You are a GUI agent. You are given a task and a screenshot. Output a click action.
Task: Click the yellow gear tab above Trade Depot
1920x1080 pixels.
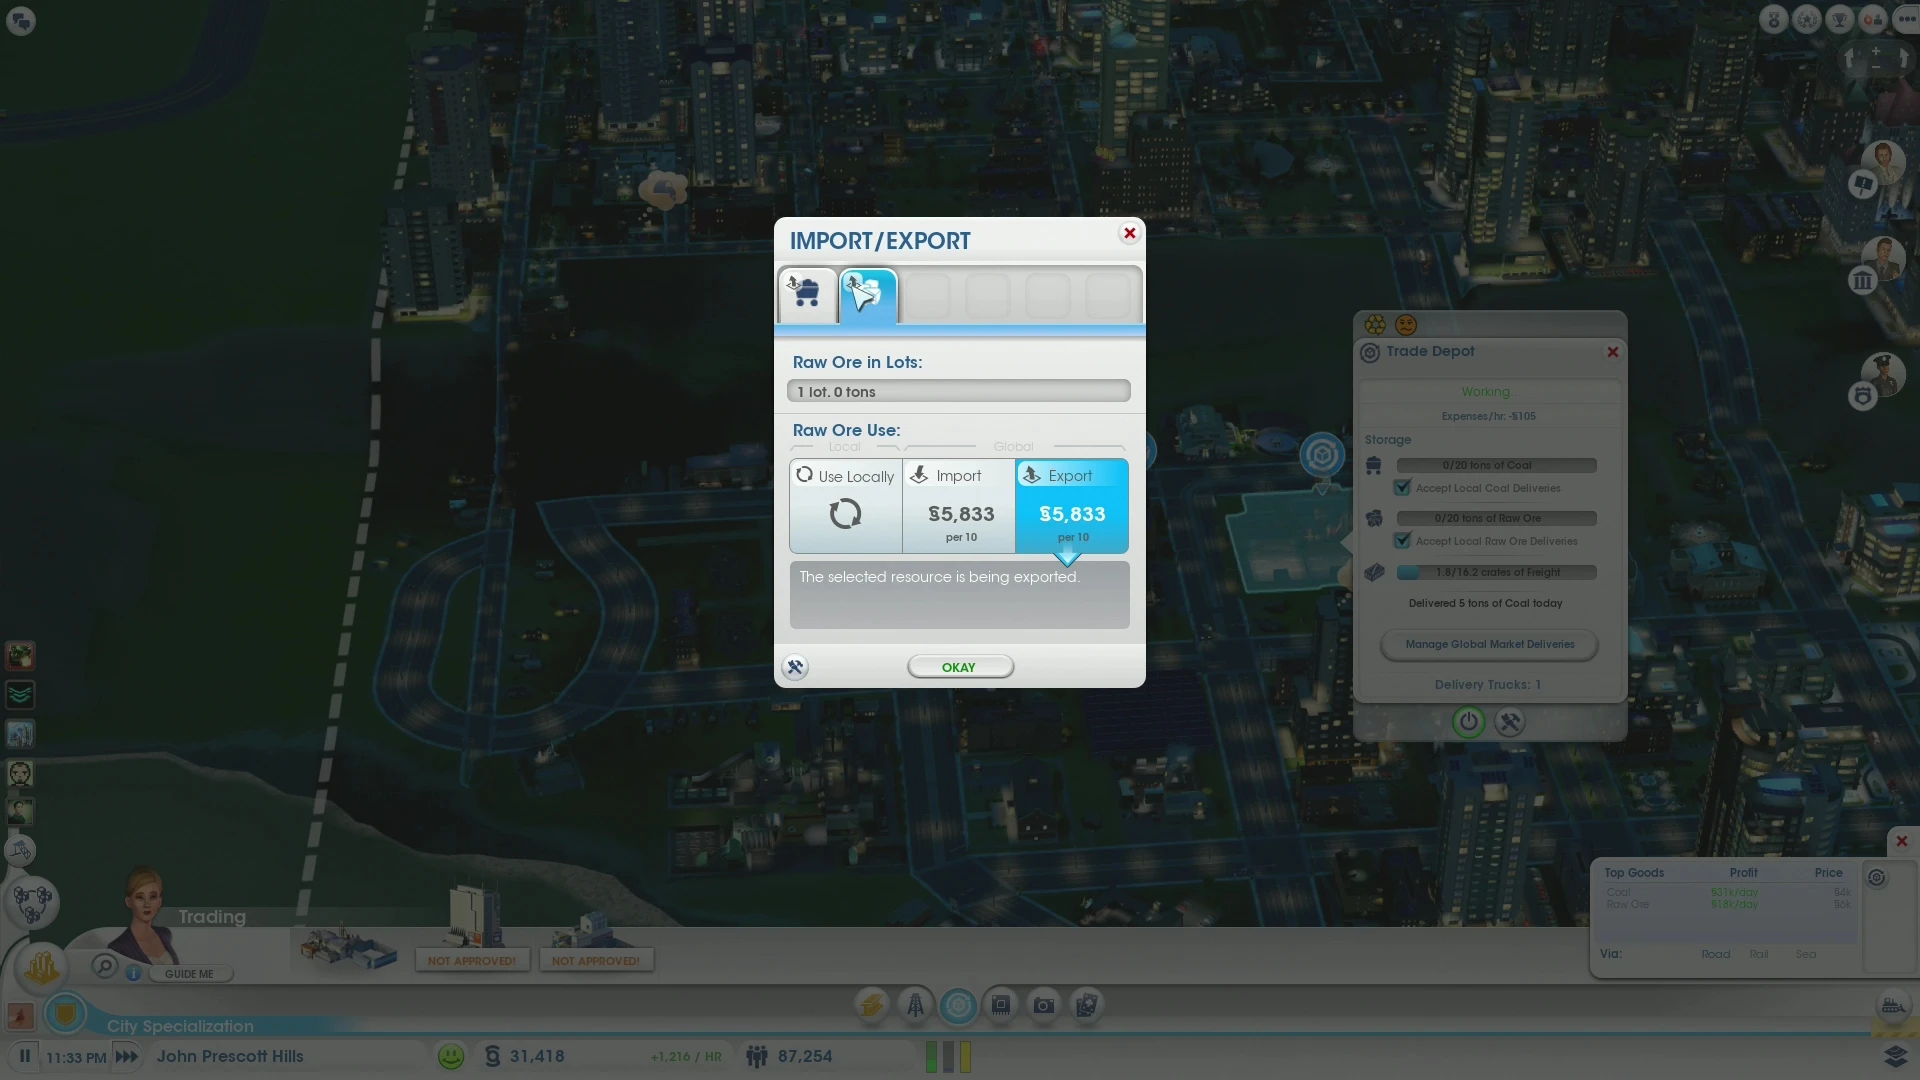click(1375, 324)
